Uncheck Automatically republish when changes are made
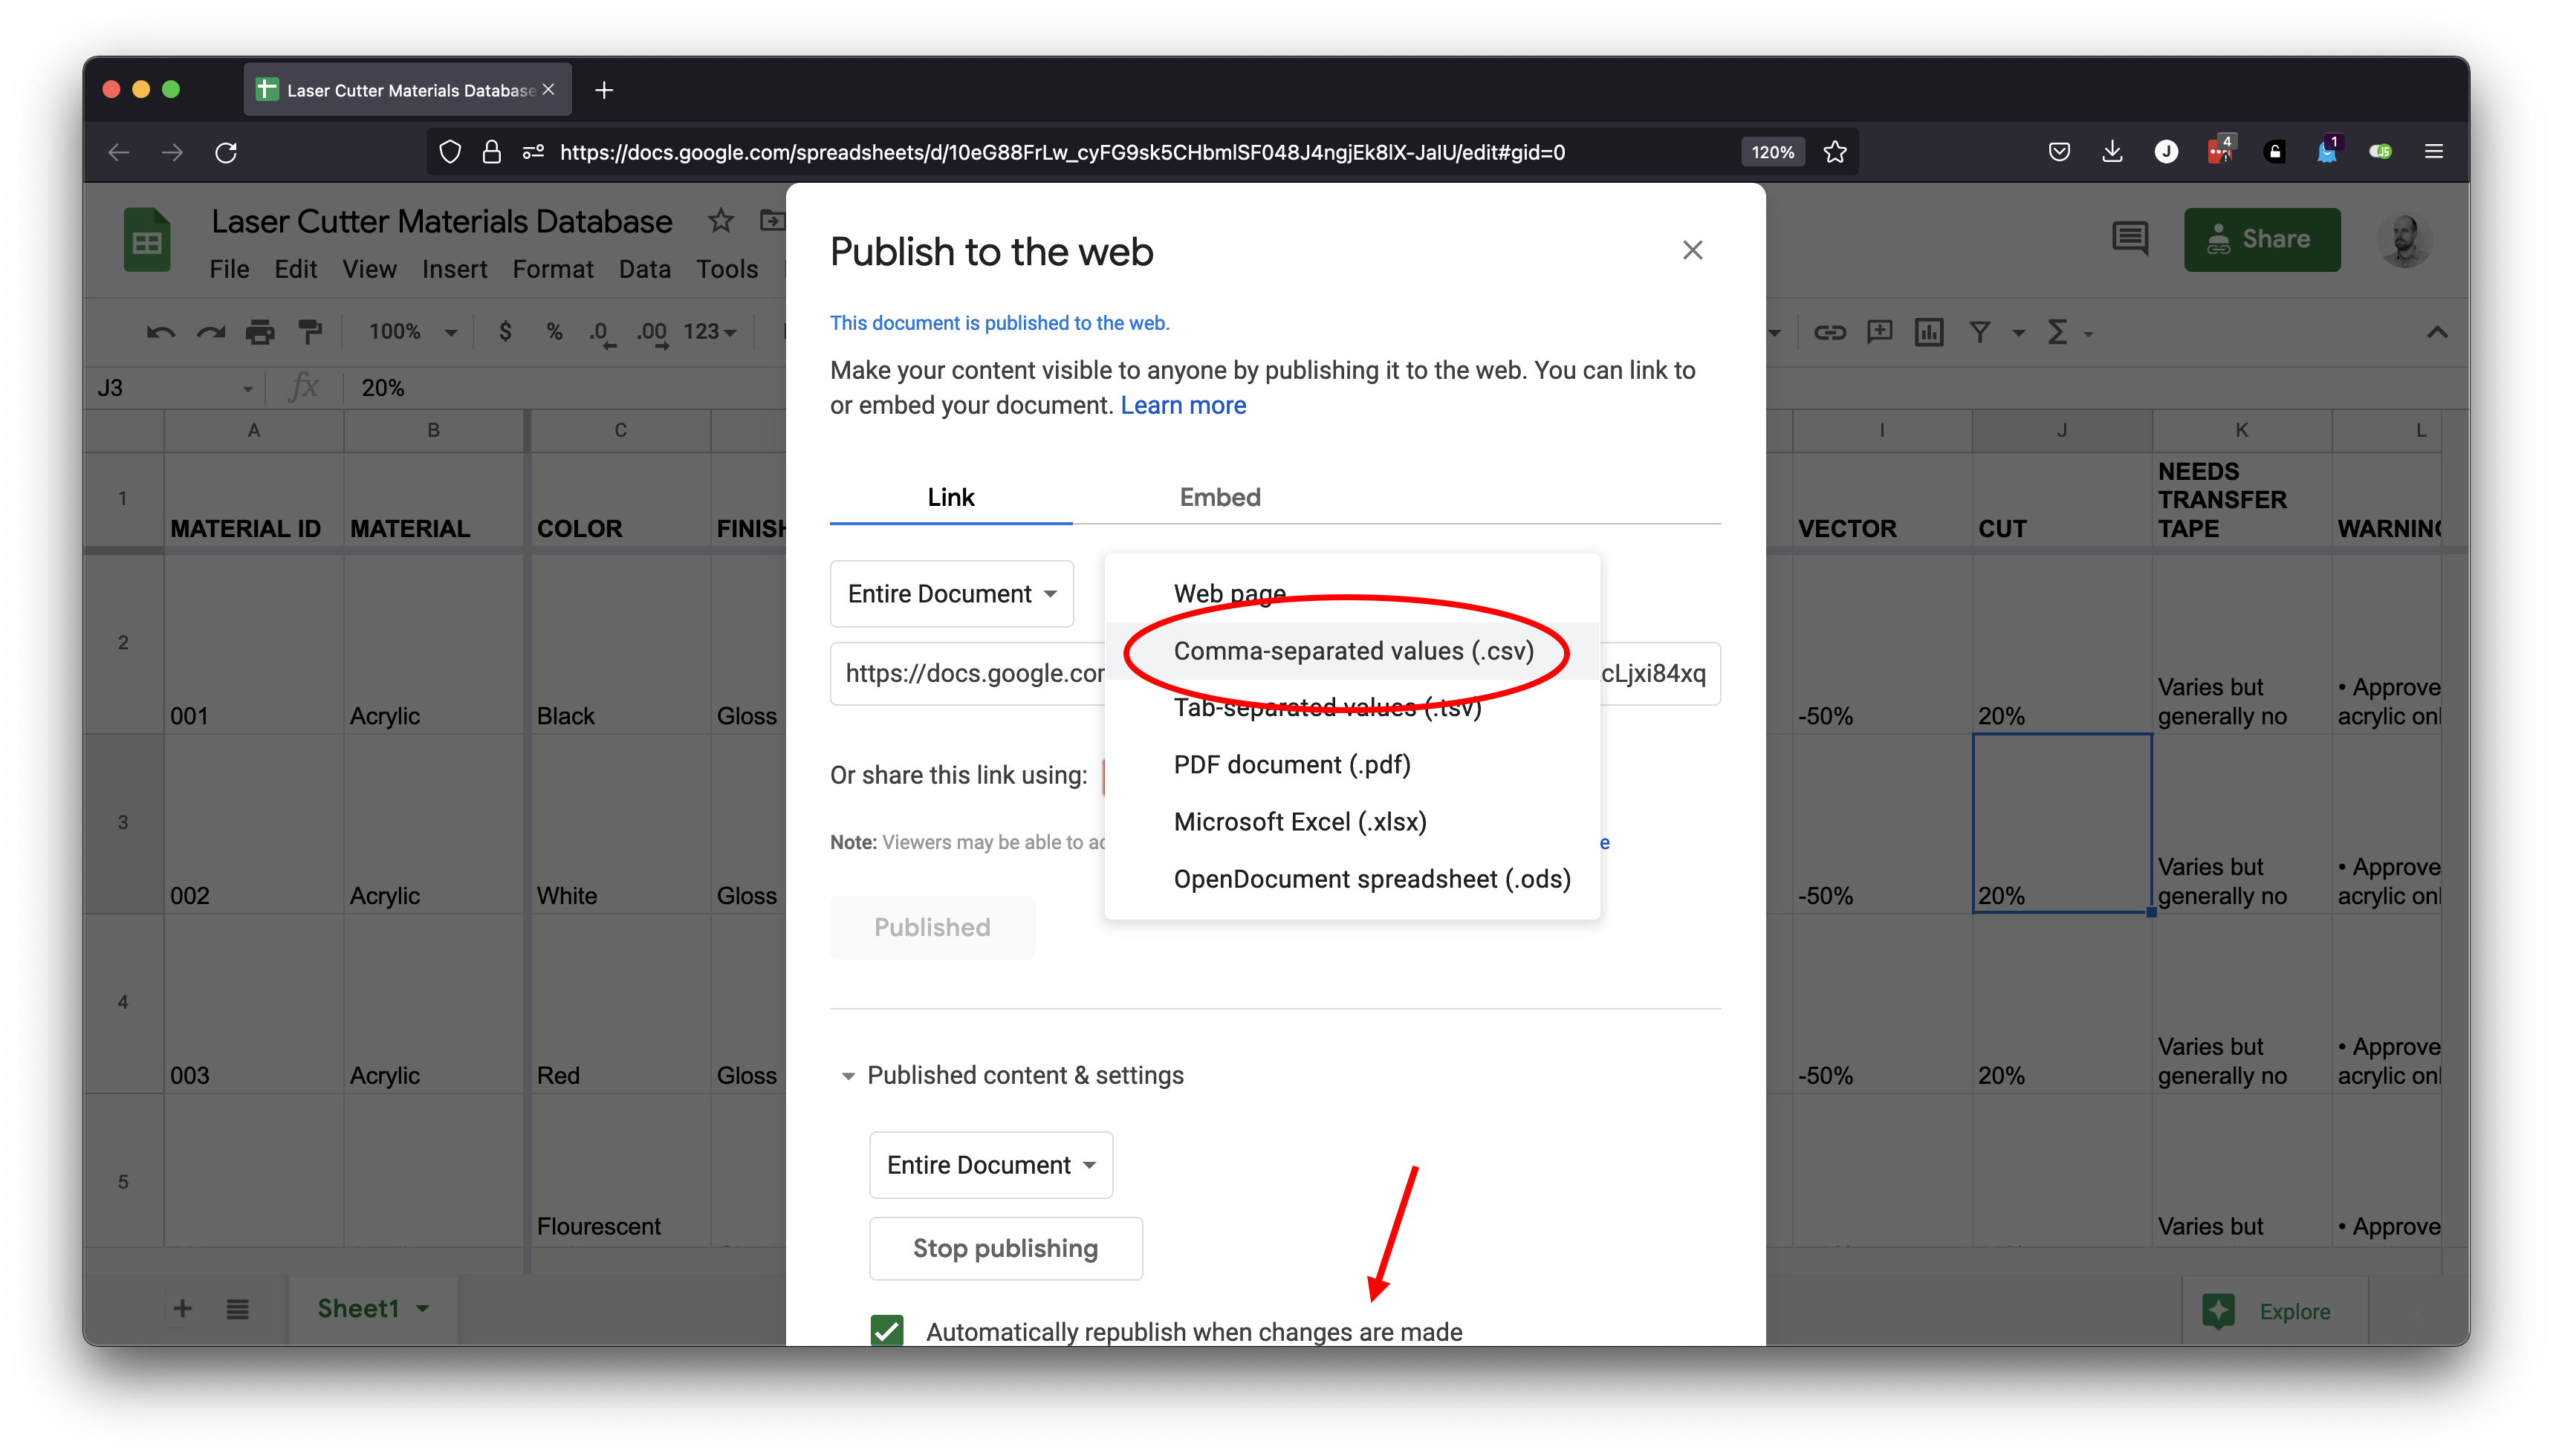Image resolution: width=2553 pixels, height=1456 pixels. click(887, 1330)
